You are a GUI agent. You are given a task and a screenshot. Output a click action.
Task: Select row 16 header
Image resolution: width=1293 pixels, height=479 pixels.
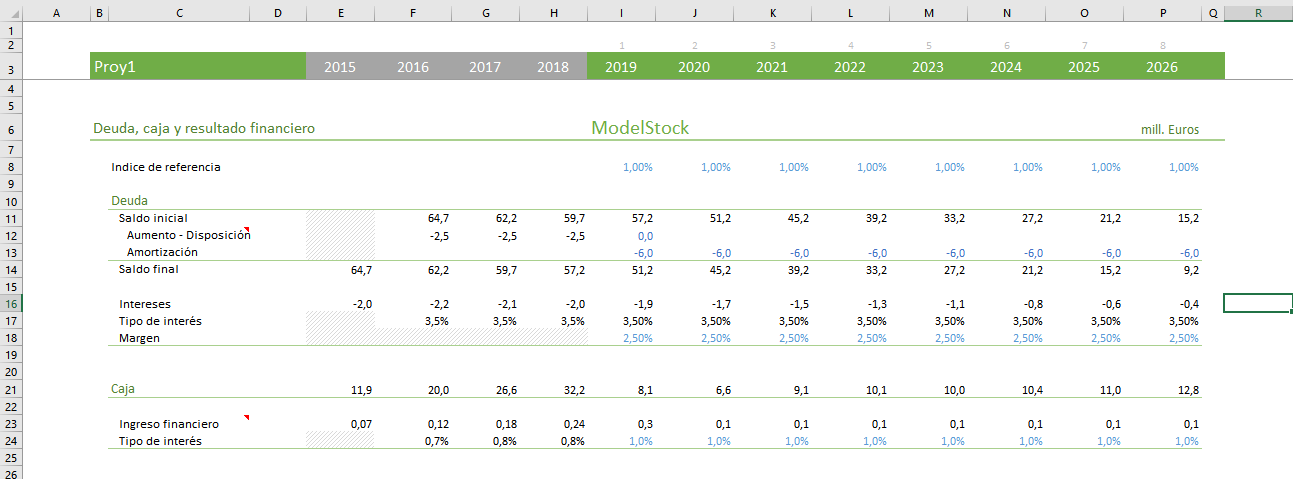[10, 303]
